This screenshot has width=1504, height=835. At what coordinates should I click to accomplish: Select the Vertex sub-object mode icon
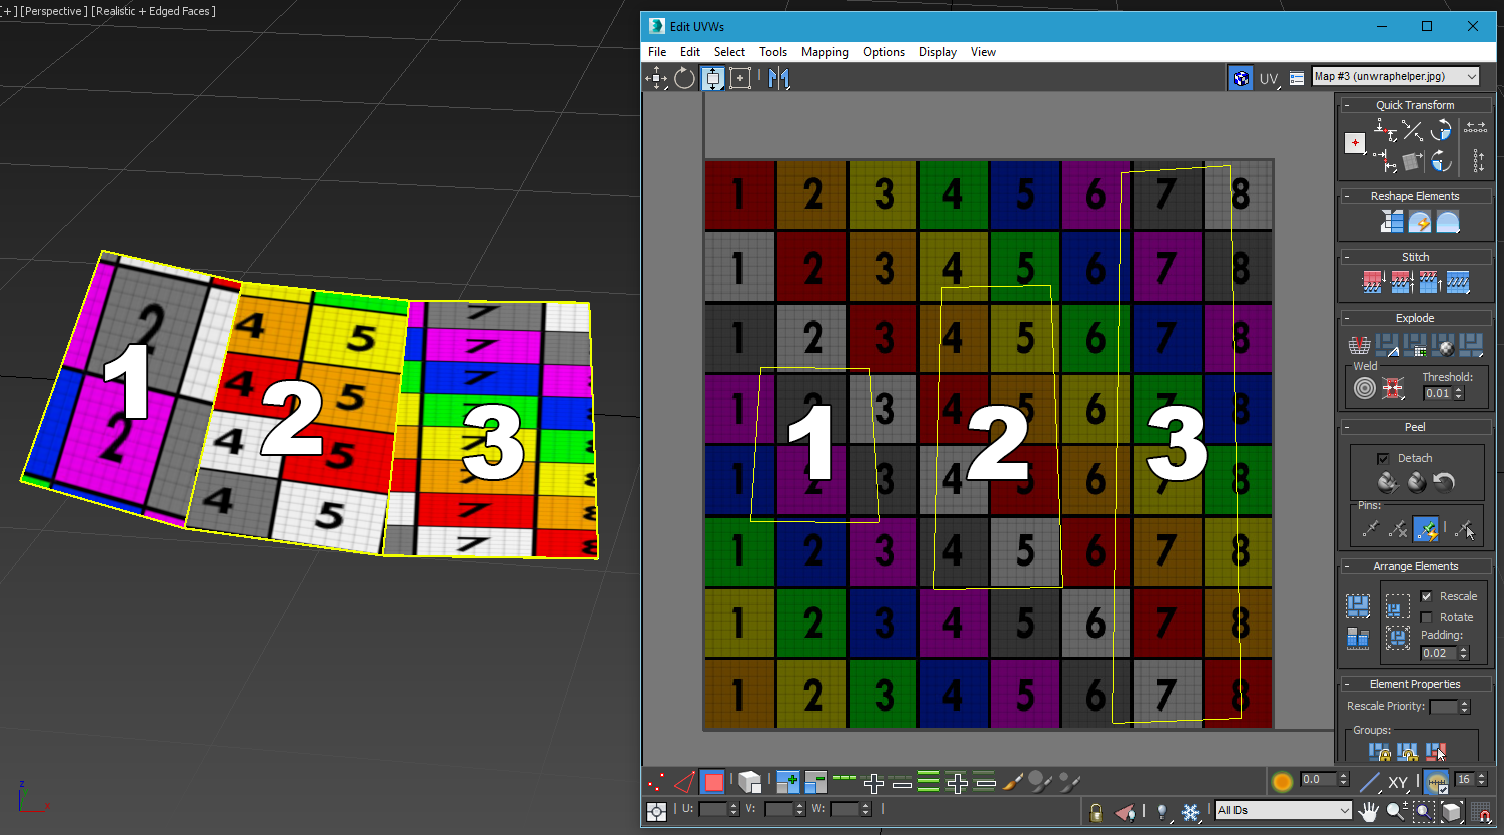[x=656, y=782]
